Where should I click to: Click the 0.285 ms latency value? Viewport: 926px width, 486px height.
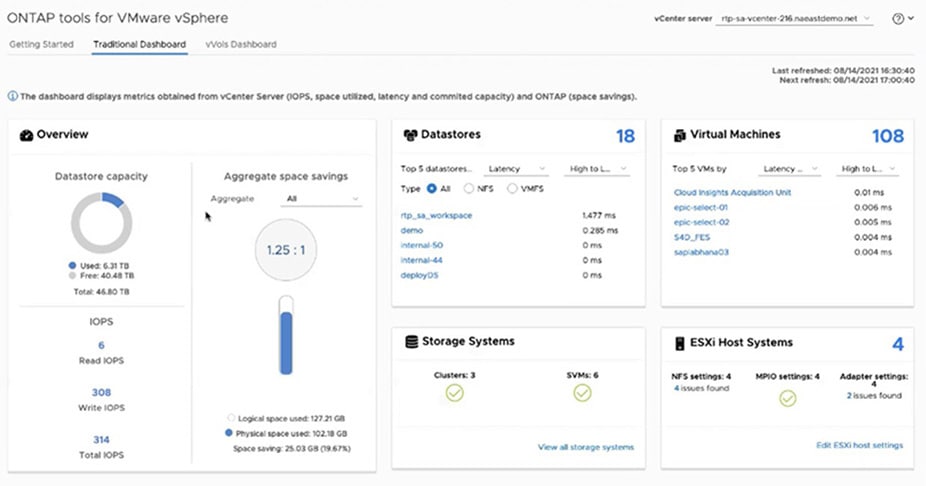600,230
